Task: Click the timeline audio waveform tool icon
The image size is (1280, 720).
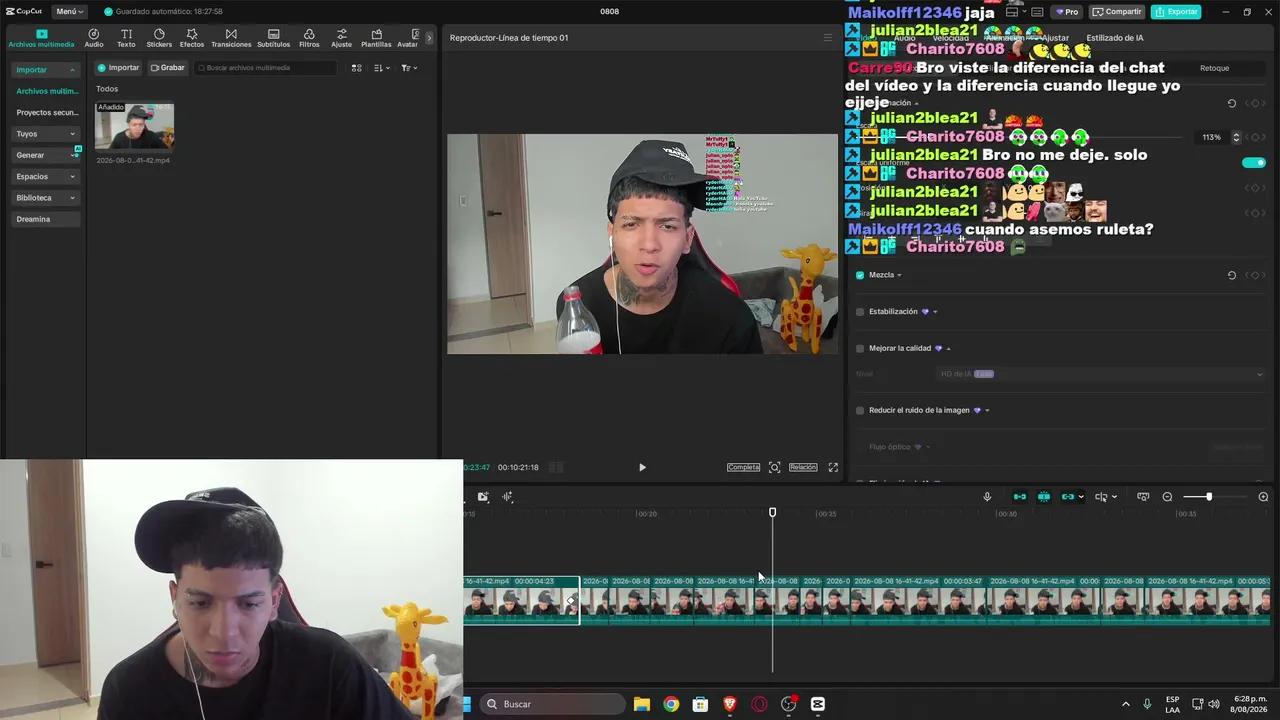Action: tap(507, 497)
